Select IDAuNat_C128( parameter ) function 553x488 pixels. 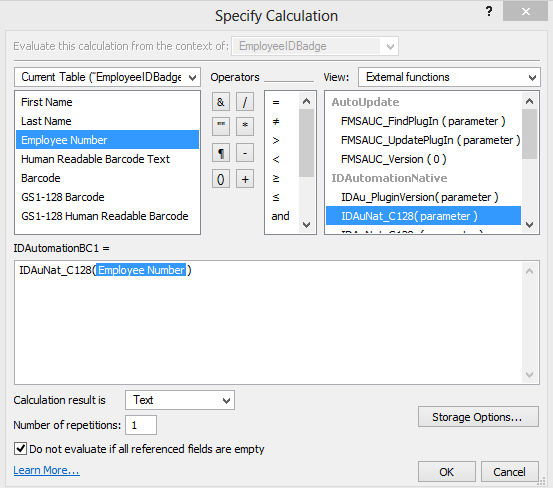(423, 216)
